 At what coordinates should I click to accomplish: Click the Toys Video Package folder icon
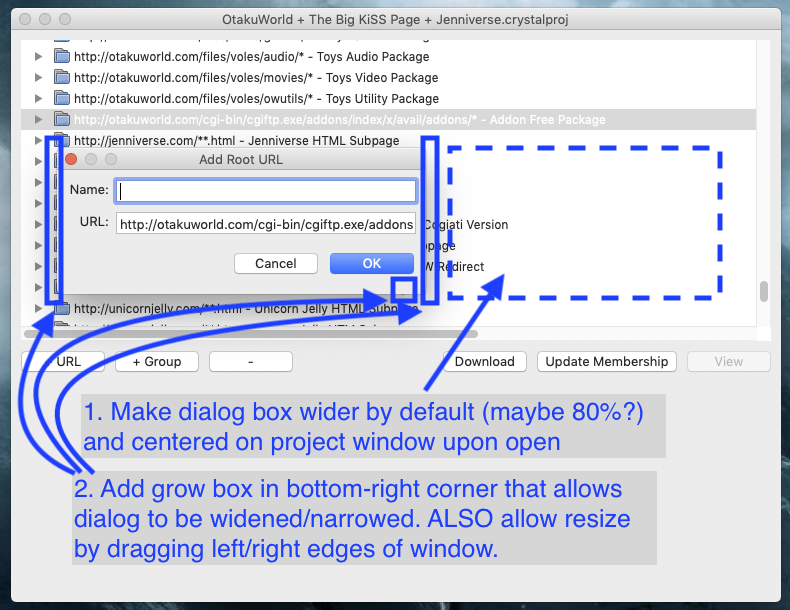pos(61,77)
